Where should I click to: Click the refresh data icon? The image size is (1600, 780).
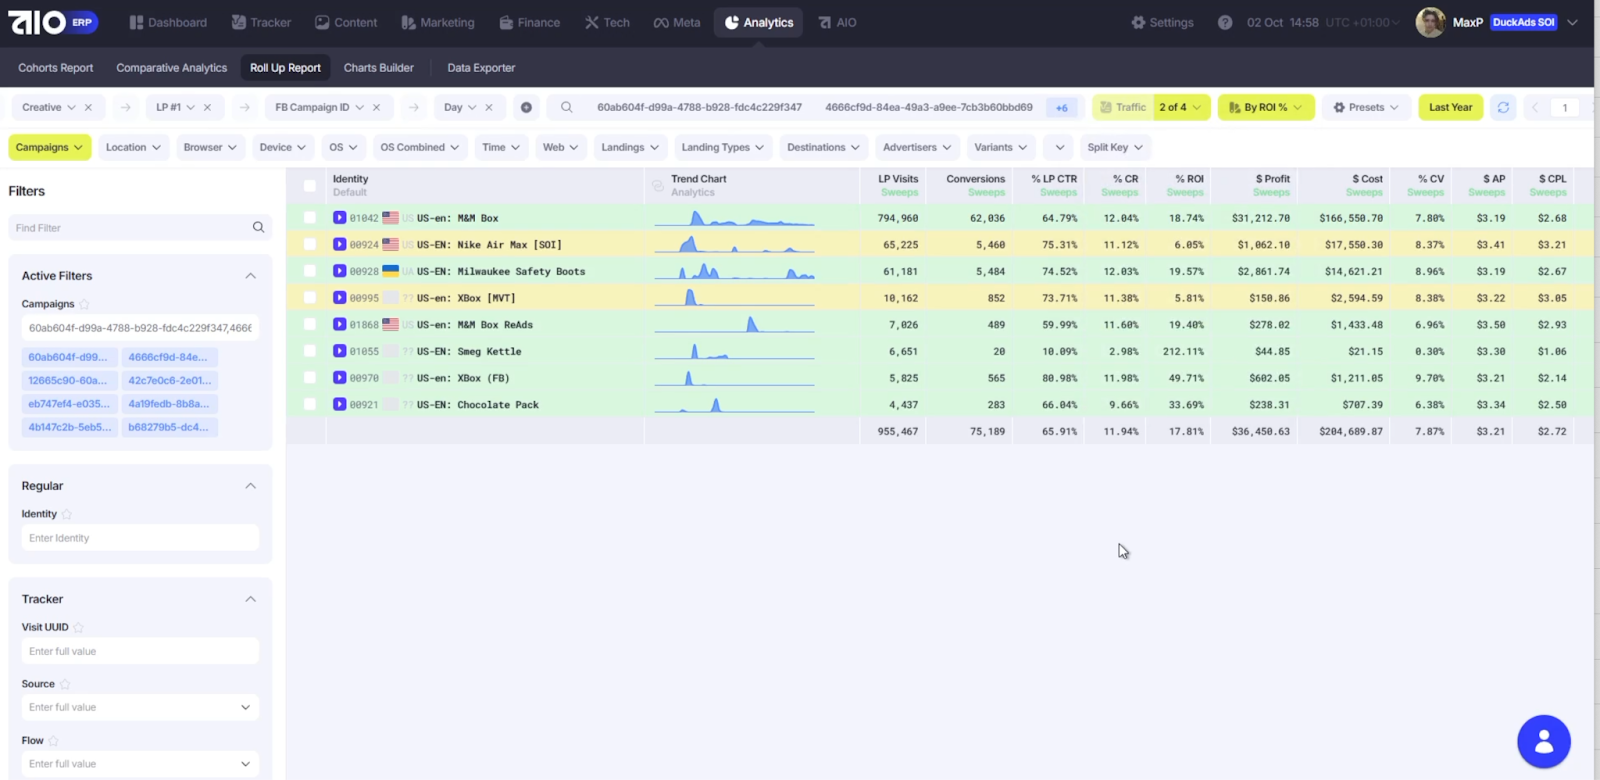point(1502,107)
